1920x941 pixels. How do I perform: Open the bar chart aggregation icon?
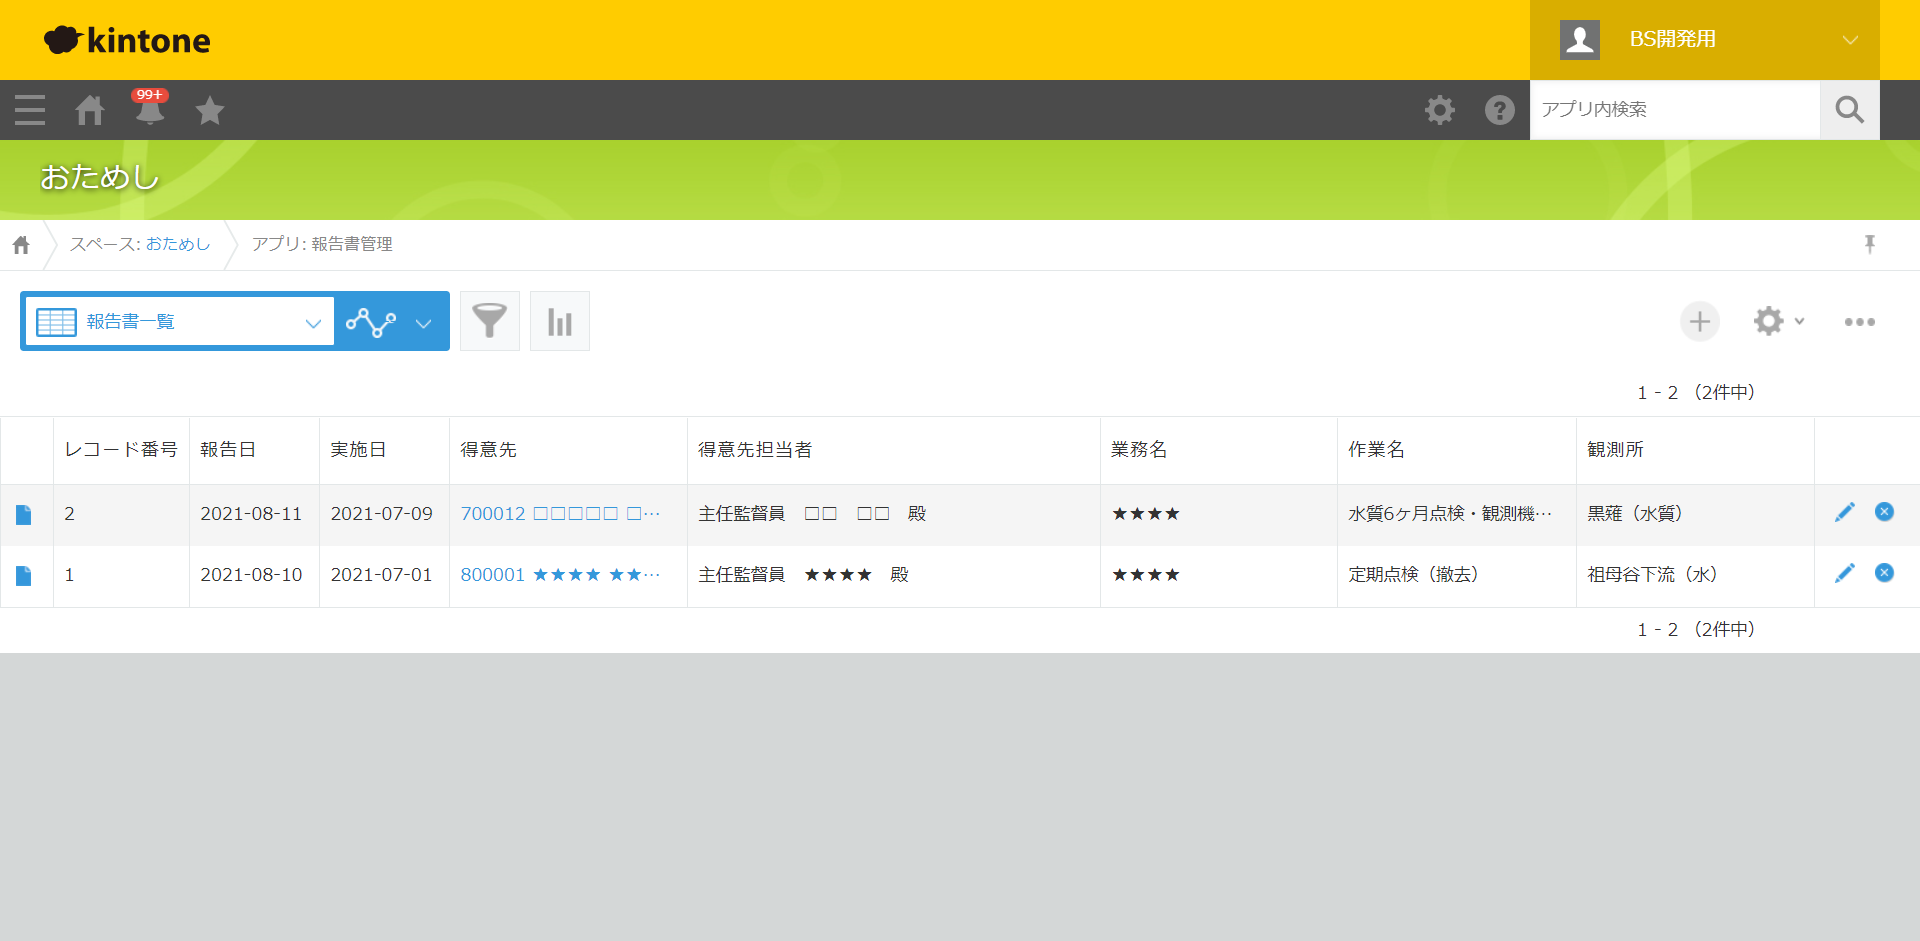559,321
